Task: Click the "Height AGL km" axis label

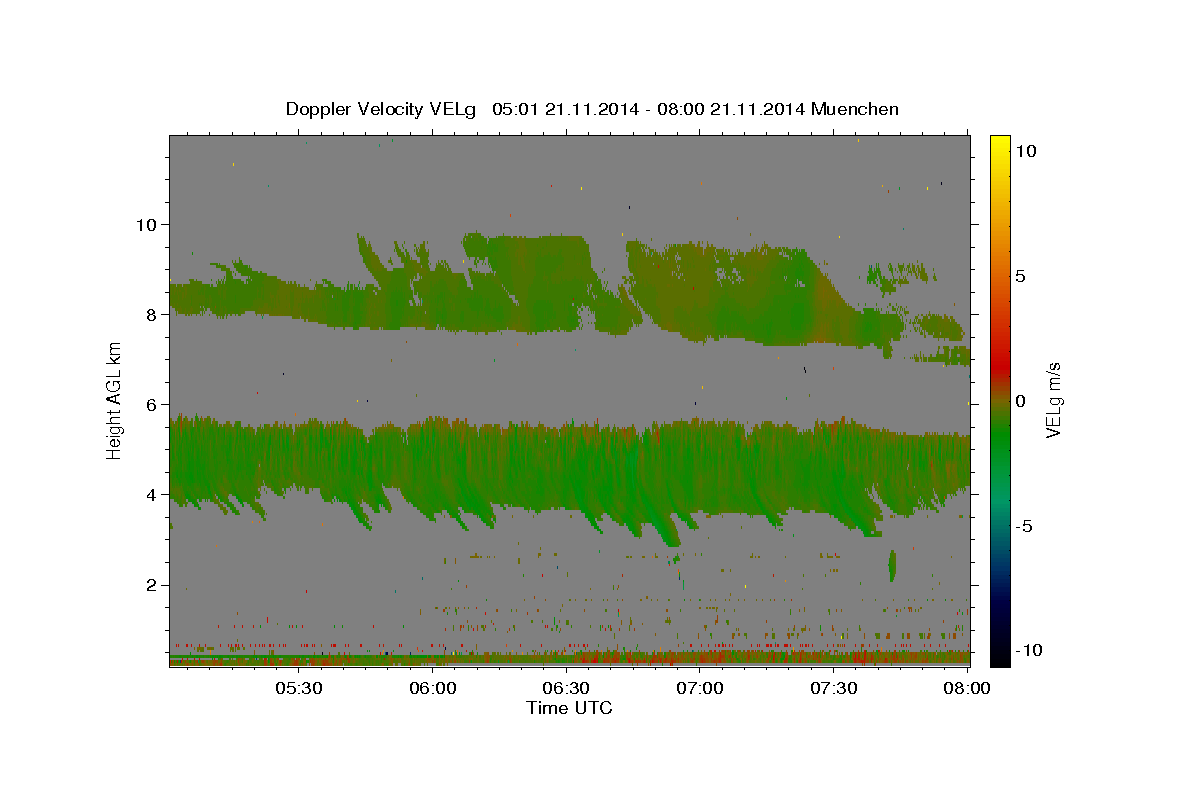Action: 115,400
